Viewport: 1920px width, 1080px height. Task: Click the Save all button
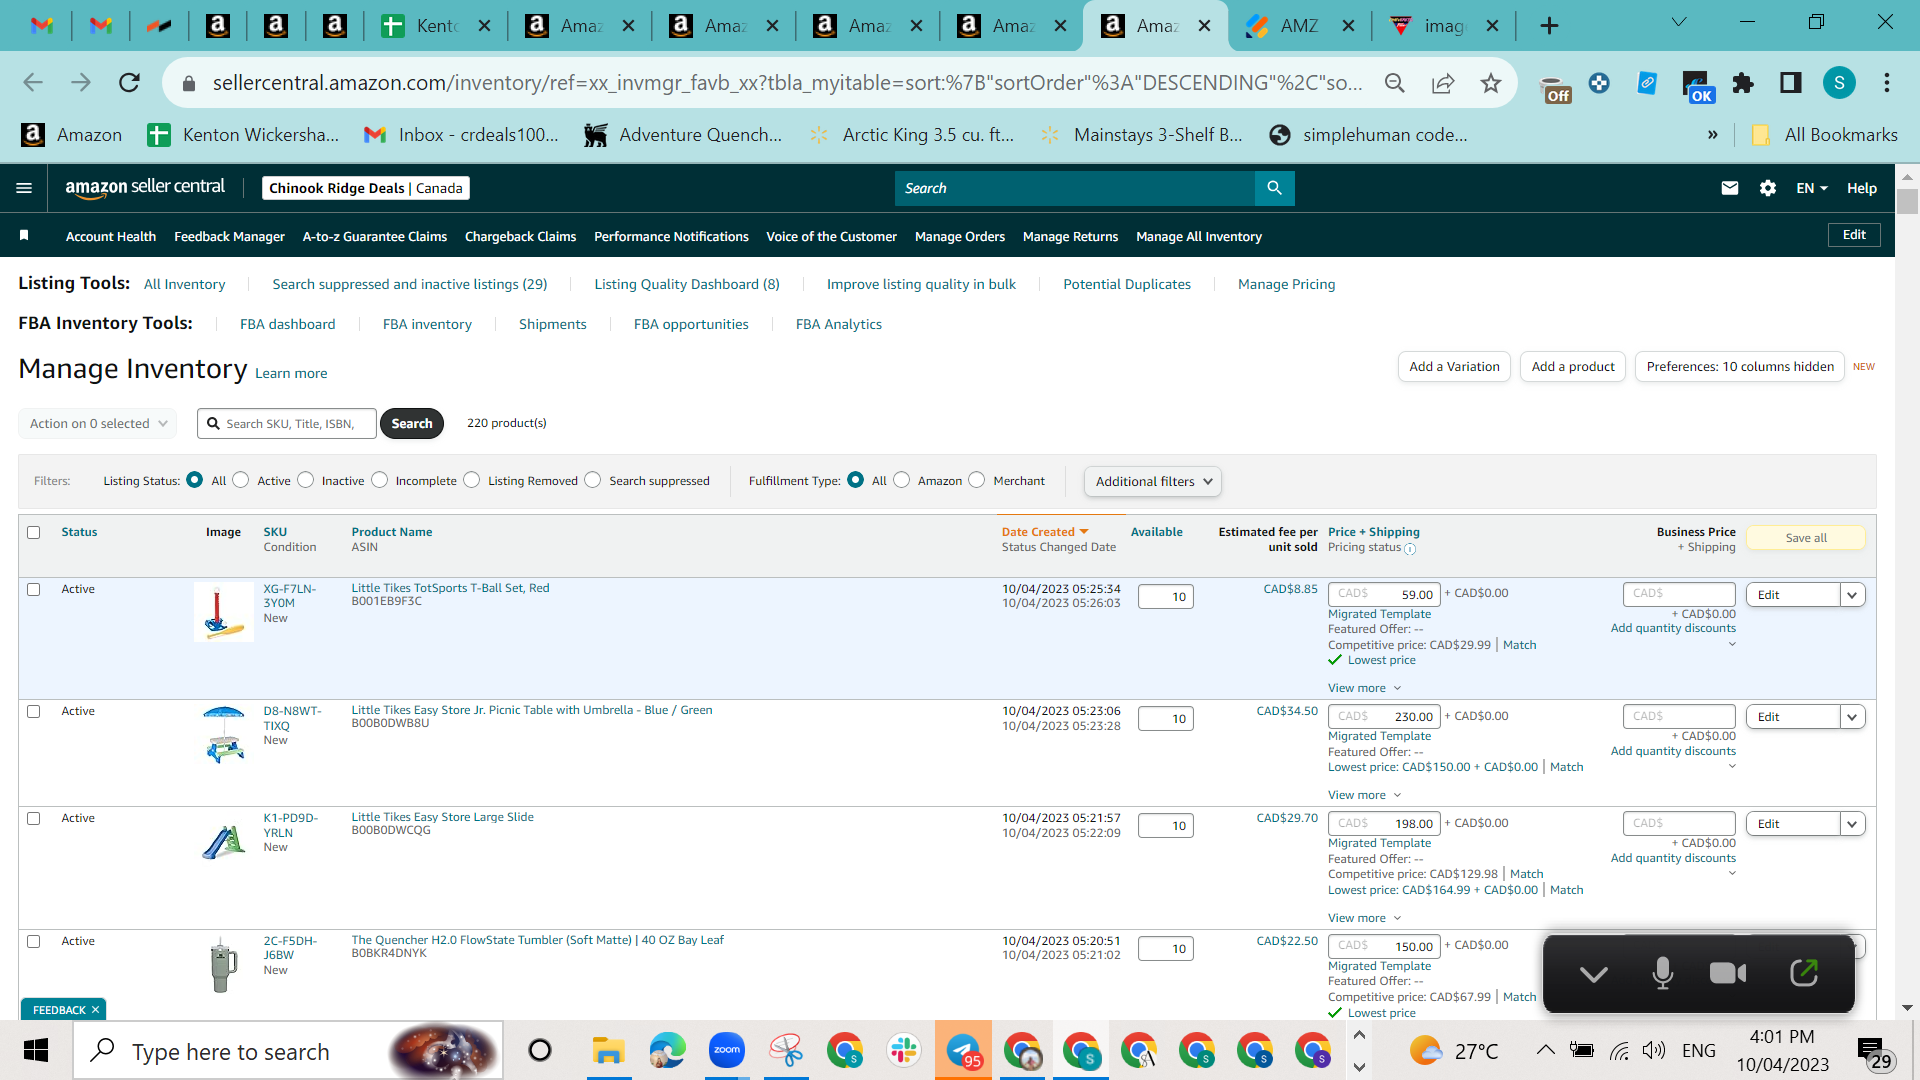point(1805,538)
